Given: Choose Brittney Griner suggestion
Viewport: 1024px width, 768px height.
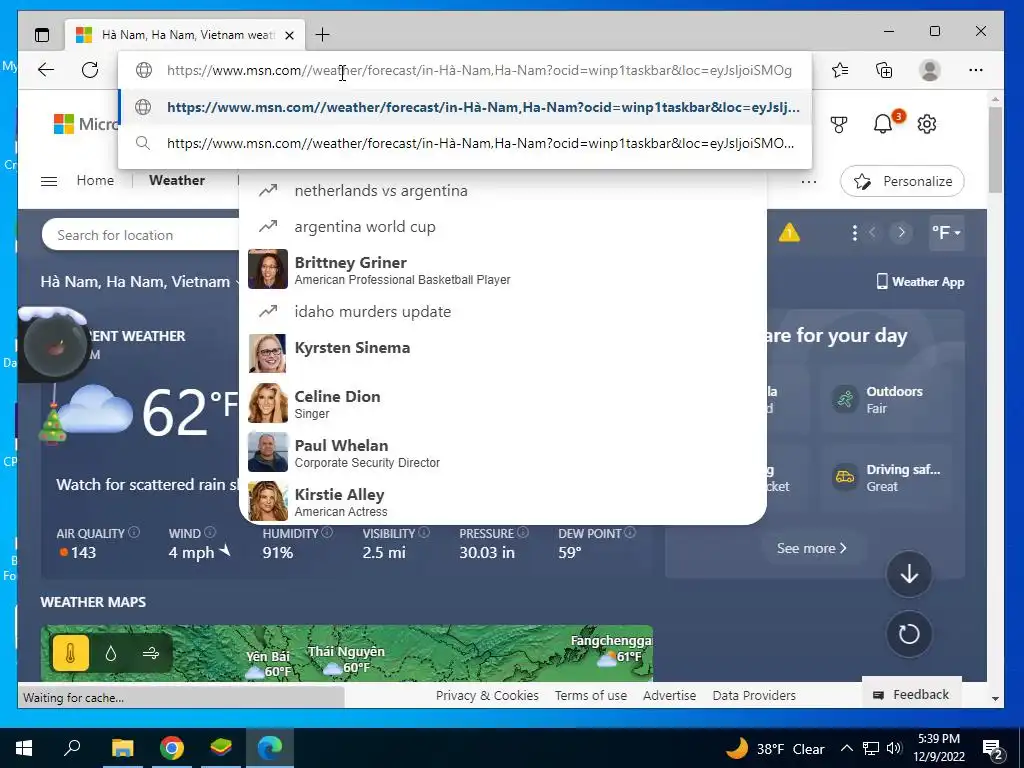Looking at the screenshot, I should coord(503,269).
